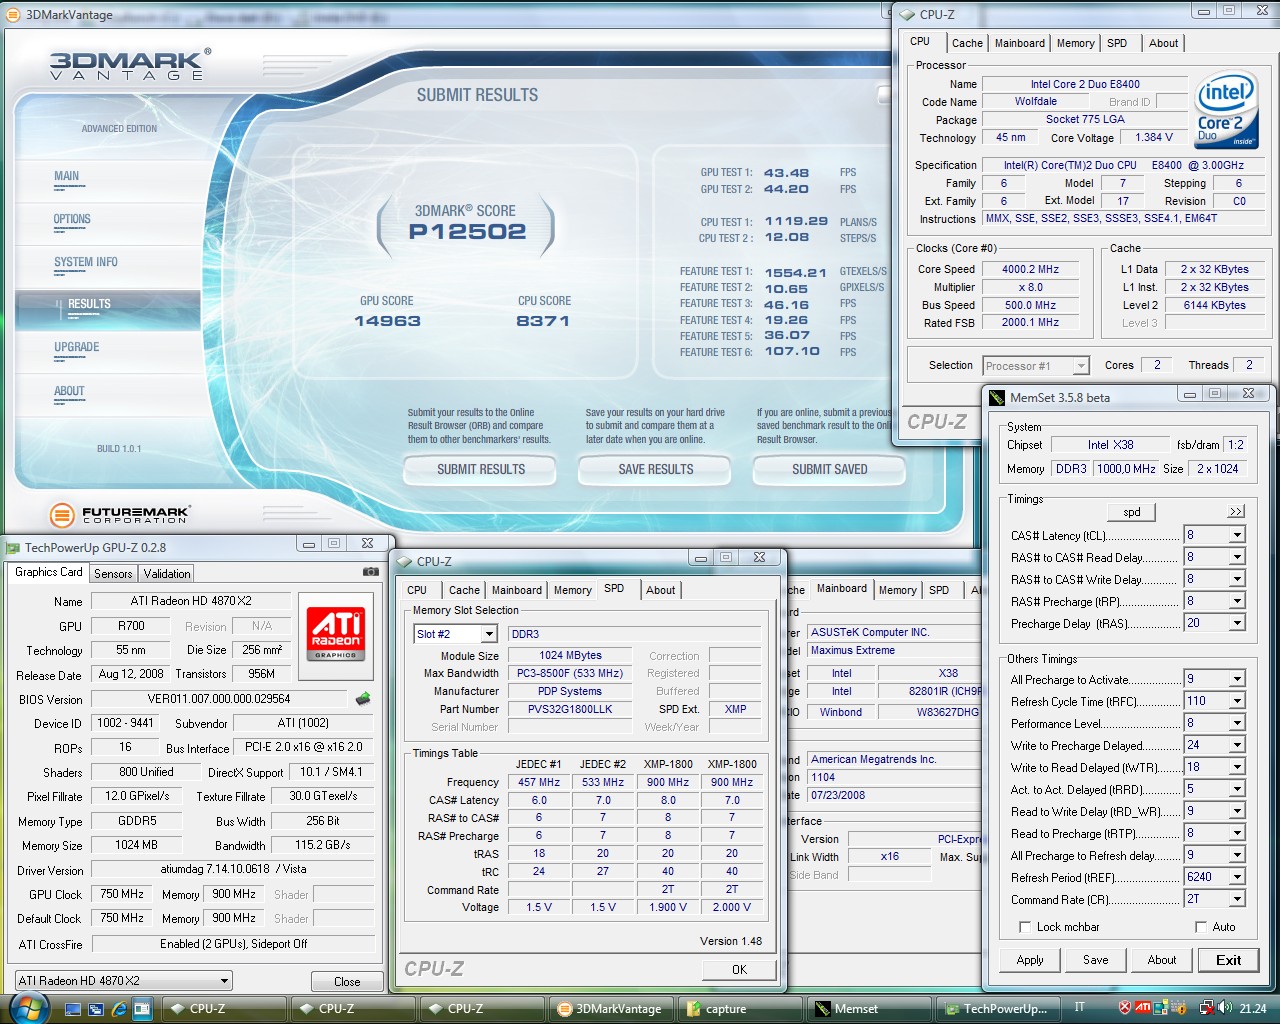
Task: Open Refresh Cycle Time (tRFC) dropdown
Action: point(1237,701)
